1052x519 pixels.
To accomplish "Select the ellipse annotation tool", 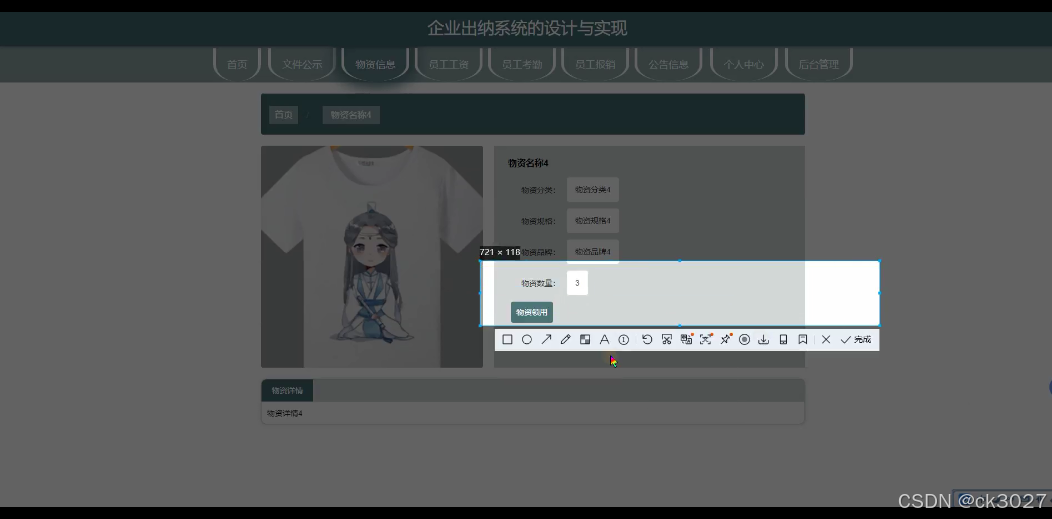I will (527, 339).
